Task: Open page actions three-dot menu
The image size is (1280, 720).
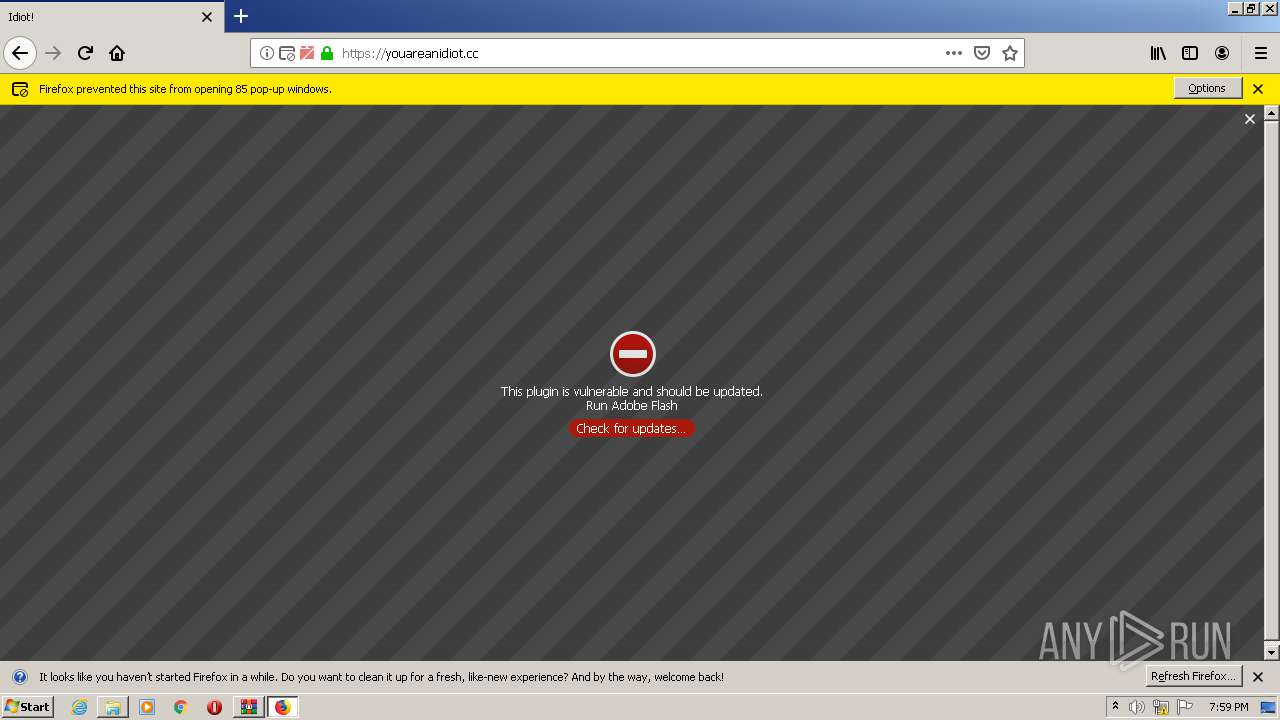Action: tap(954, 53)
